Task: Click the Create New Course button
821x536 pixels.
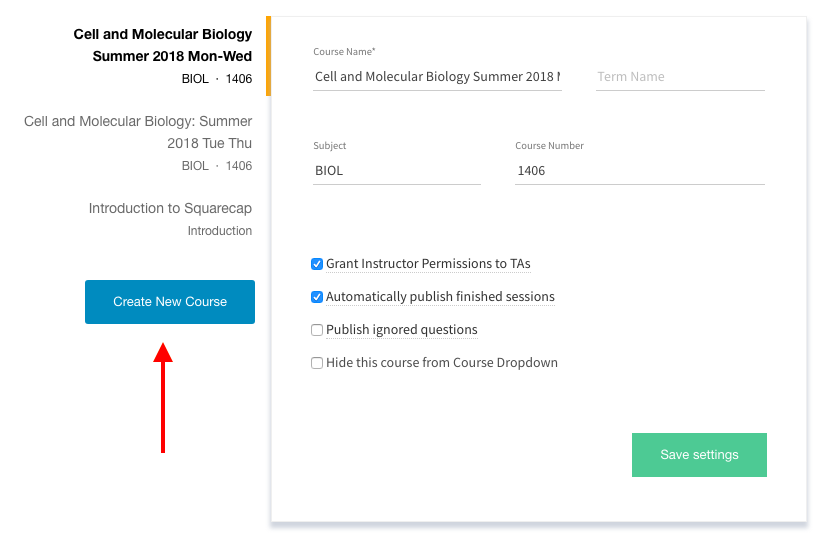Action: 170,302
